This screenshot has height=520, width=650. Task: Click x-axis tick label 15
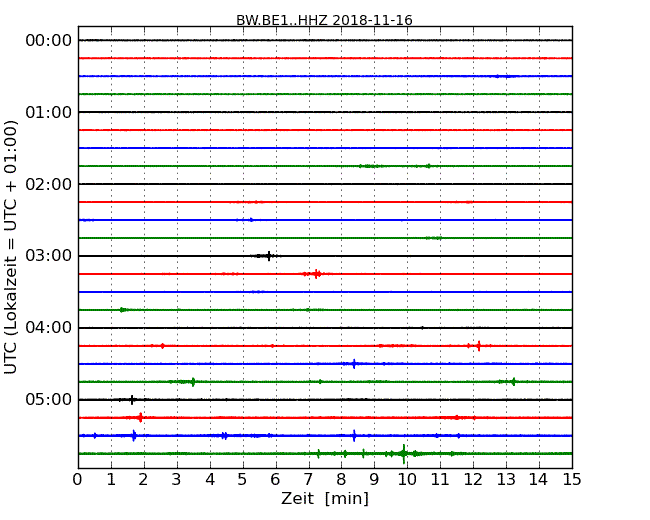pos(572,480)
